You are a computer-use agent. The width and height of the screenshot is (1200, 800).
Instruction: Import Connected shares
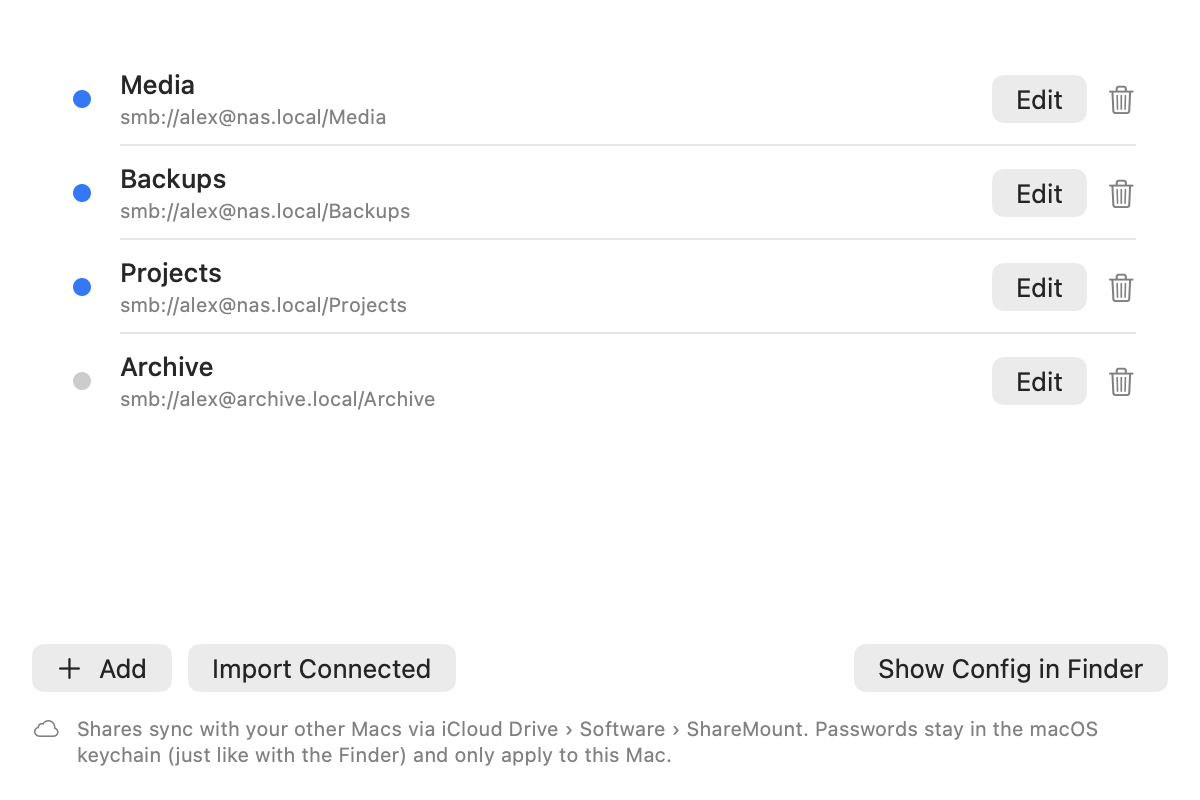pos(322,668)
